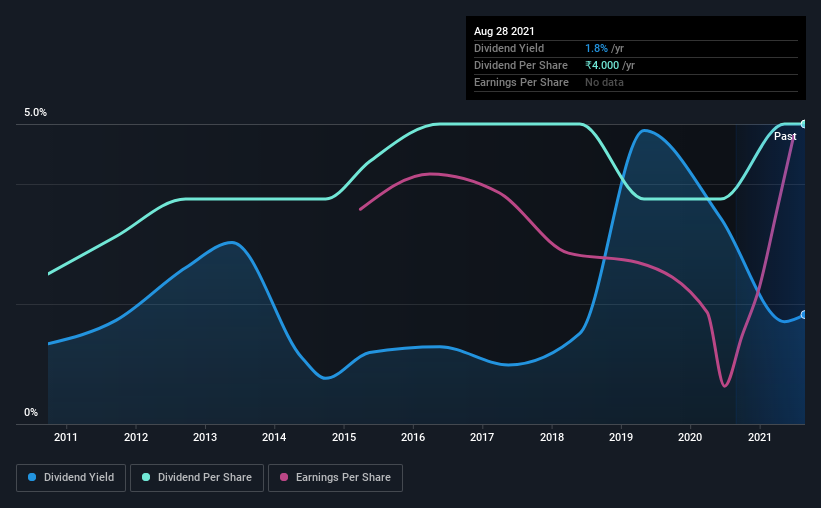This screenshot has width=821, height=508.
Task: Click the 2017 x-axis label
Action: (482, 437)
